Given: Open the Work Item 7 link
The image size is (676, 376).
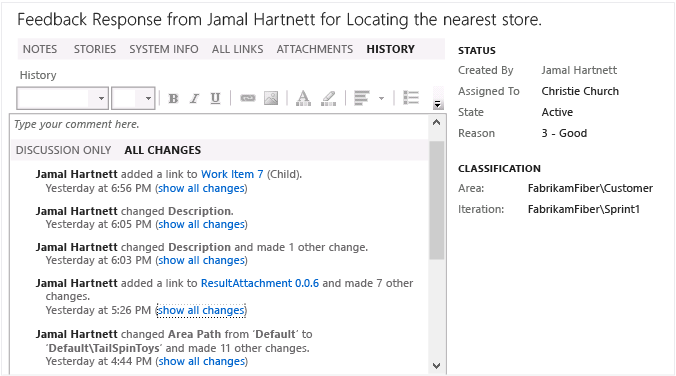Looking at the screenshot, I should point(232,174).
